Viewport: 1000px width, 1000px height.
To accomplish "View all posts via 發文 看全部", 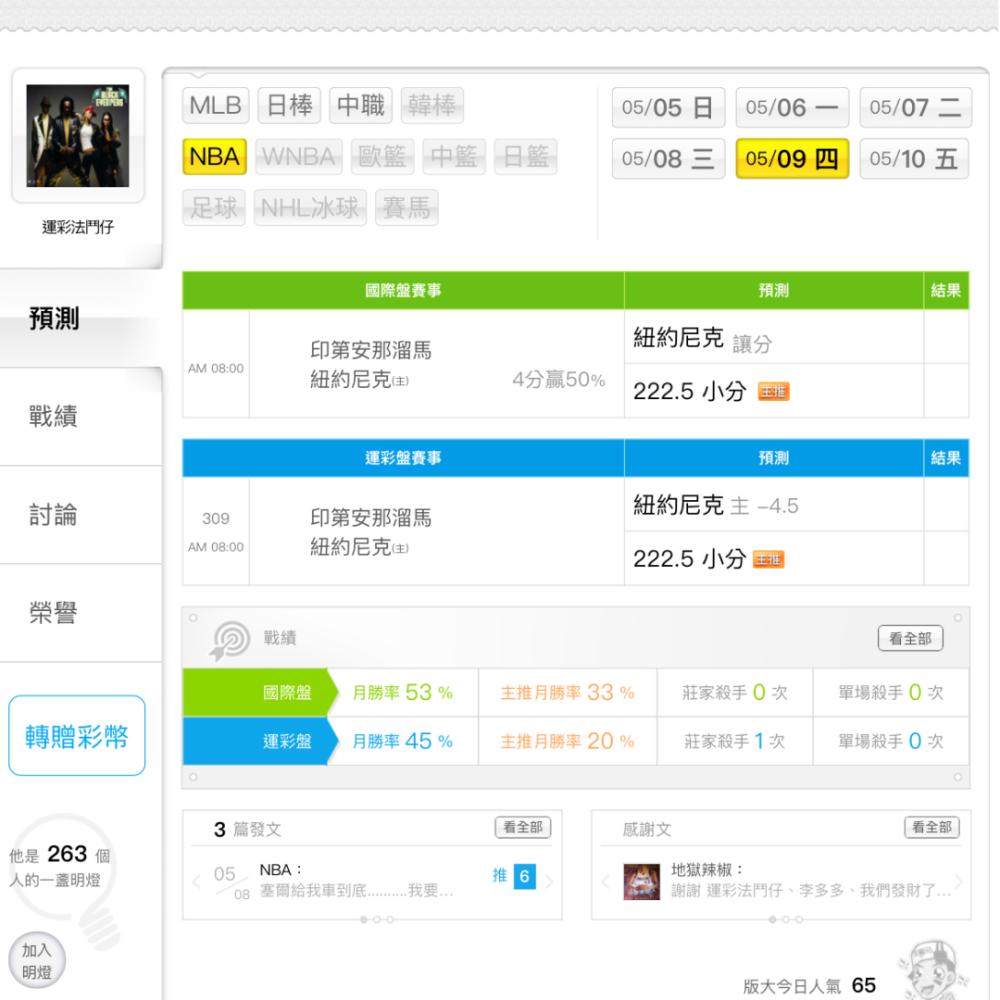I will pos(522,827).
